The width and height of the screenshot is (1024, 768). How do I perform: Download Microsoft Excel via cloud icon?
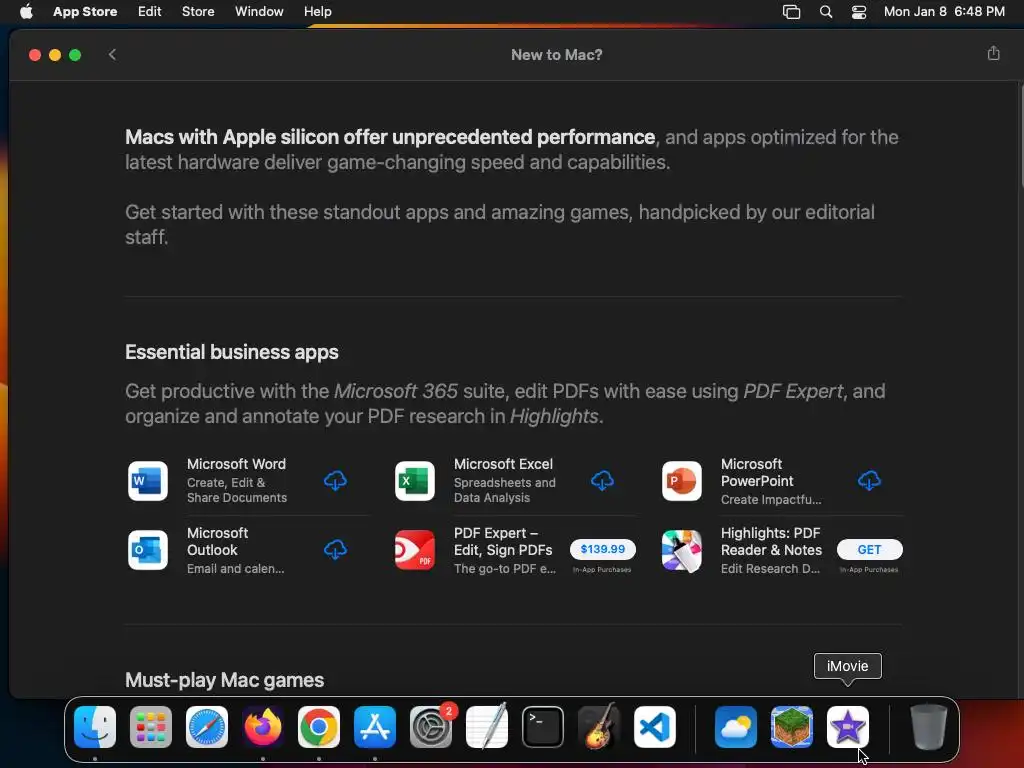click(602, 481)
